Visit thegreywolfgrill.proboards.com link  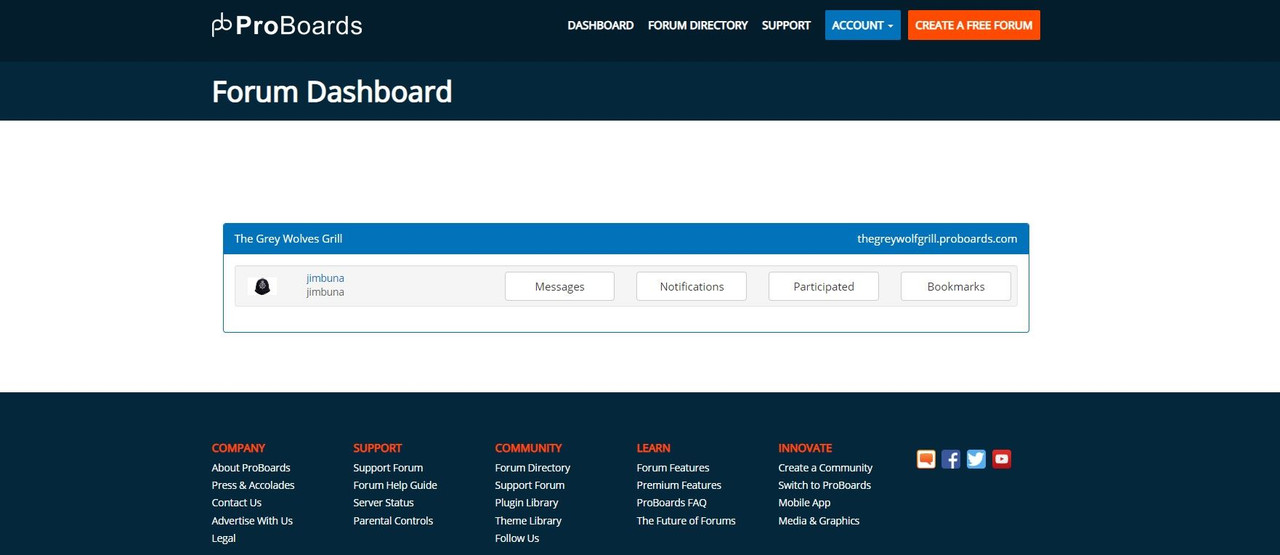937,239
